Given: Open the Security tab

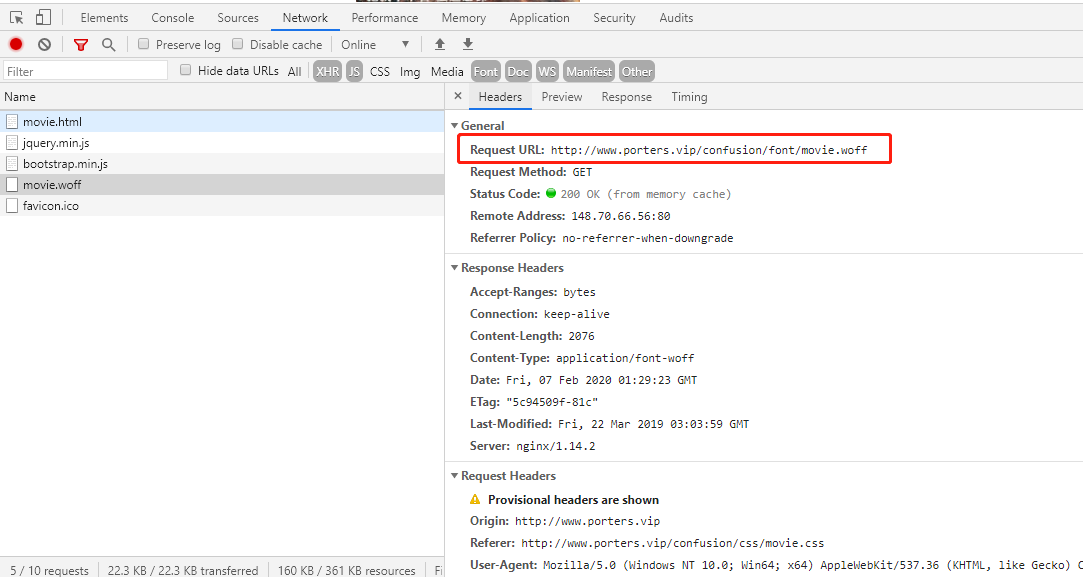Looking at the screenshot, I should 614,18.
